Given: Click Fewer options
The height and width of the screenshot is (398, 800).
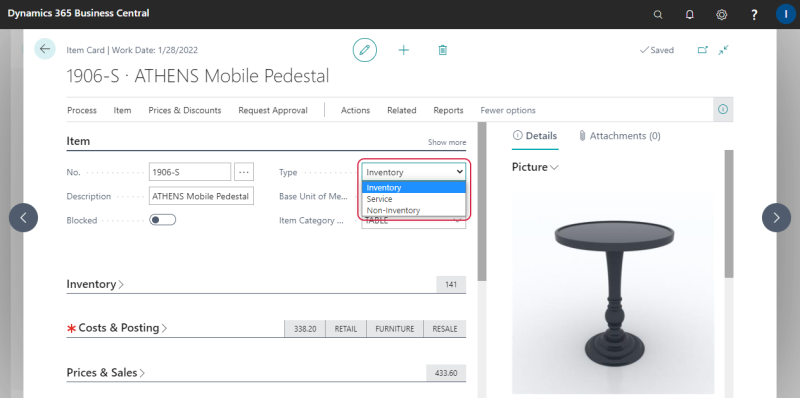Looking at the screenshot, I should point(508,110).
